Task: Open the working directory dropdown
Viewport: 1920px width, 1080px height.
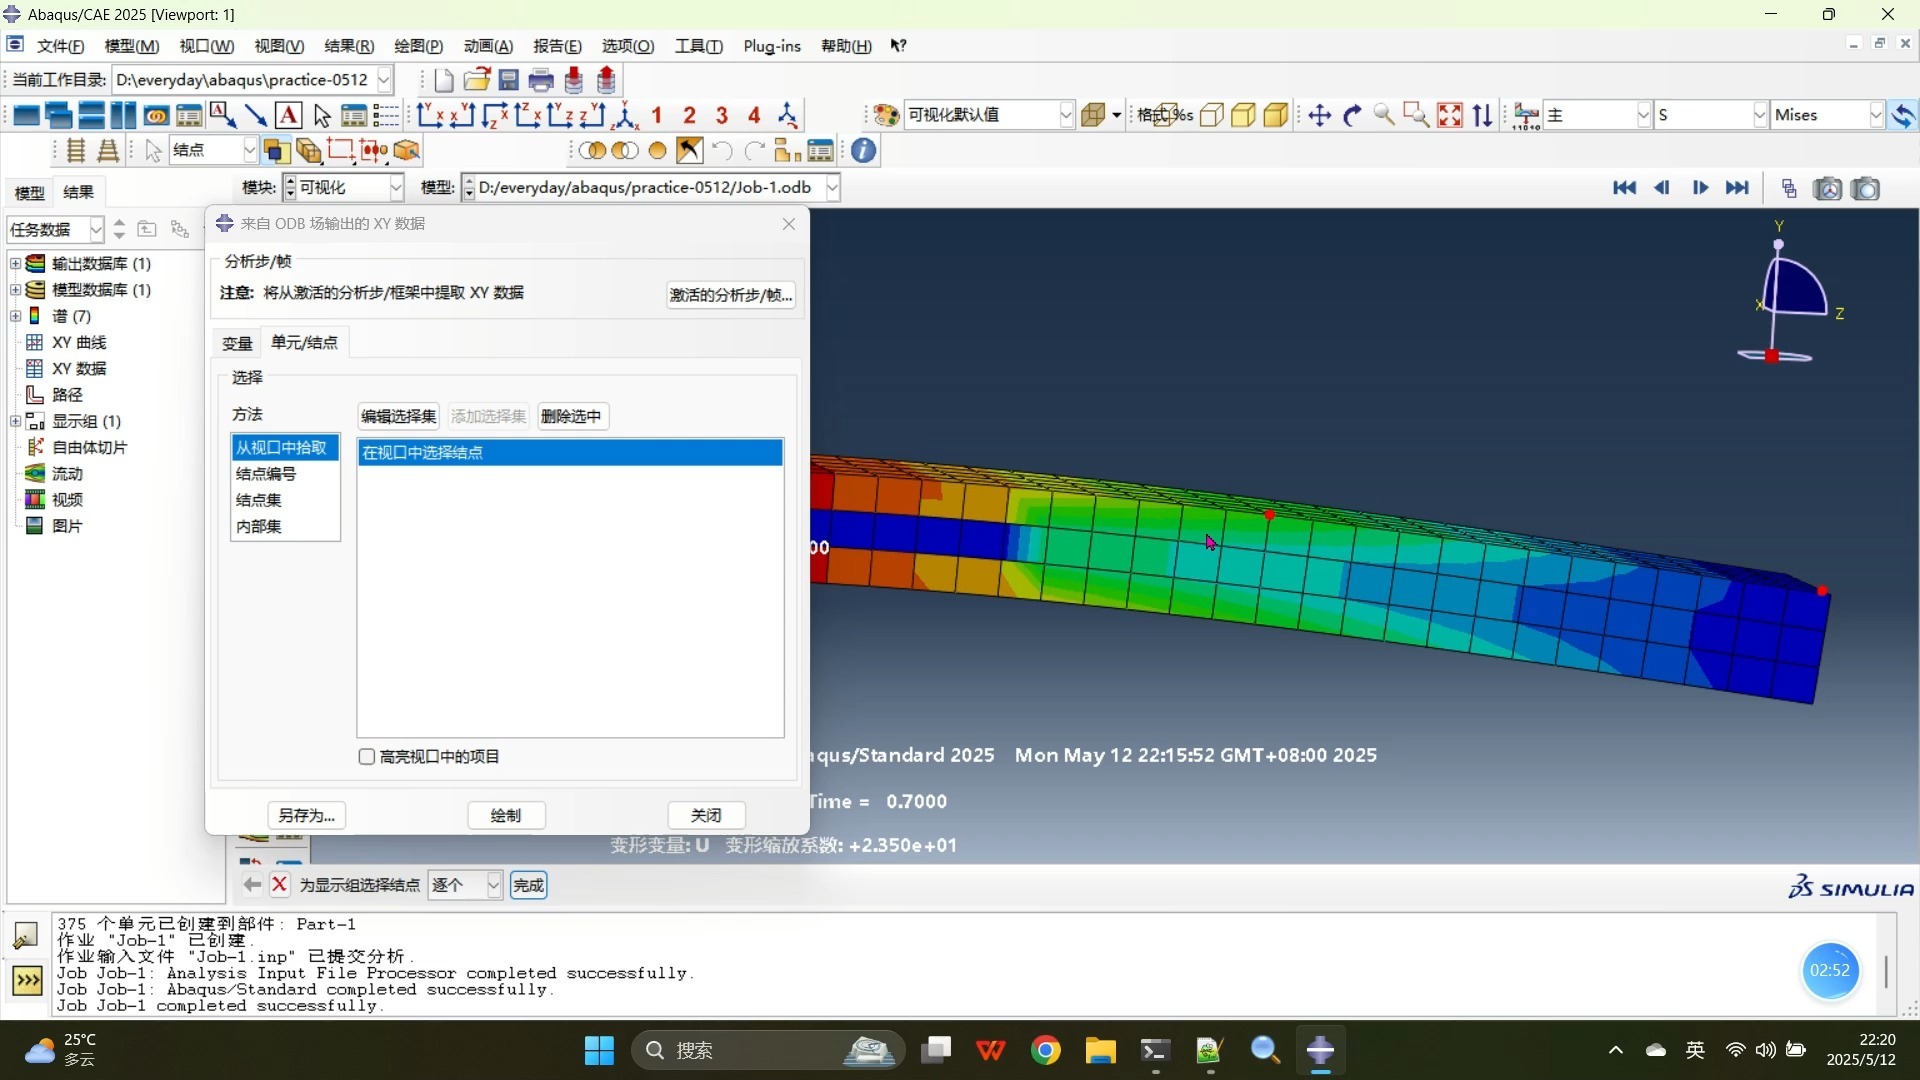Action: pyautogui.click(x=384, y=80)
